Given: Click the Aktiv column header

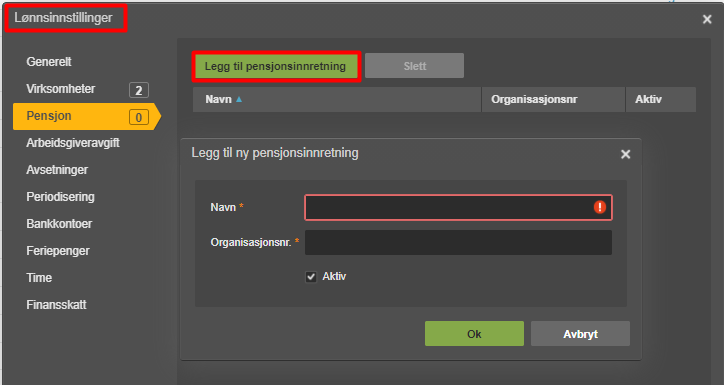Looking at the screenshot, I should (x=661, y=99).
